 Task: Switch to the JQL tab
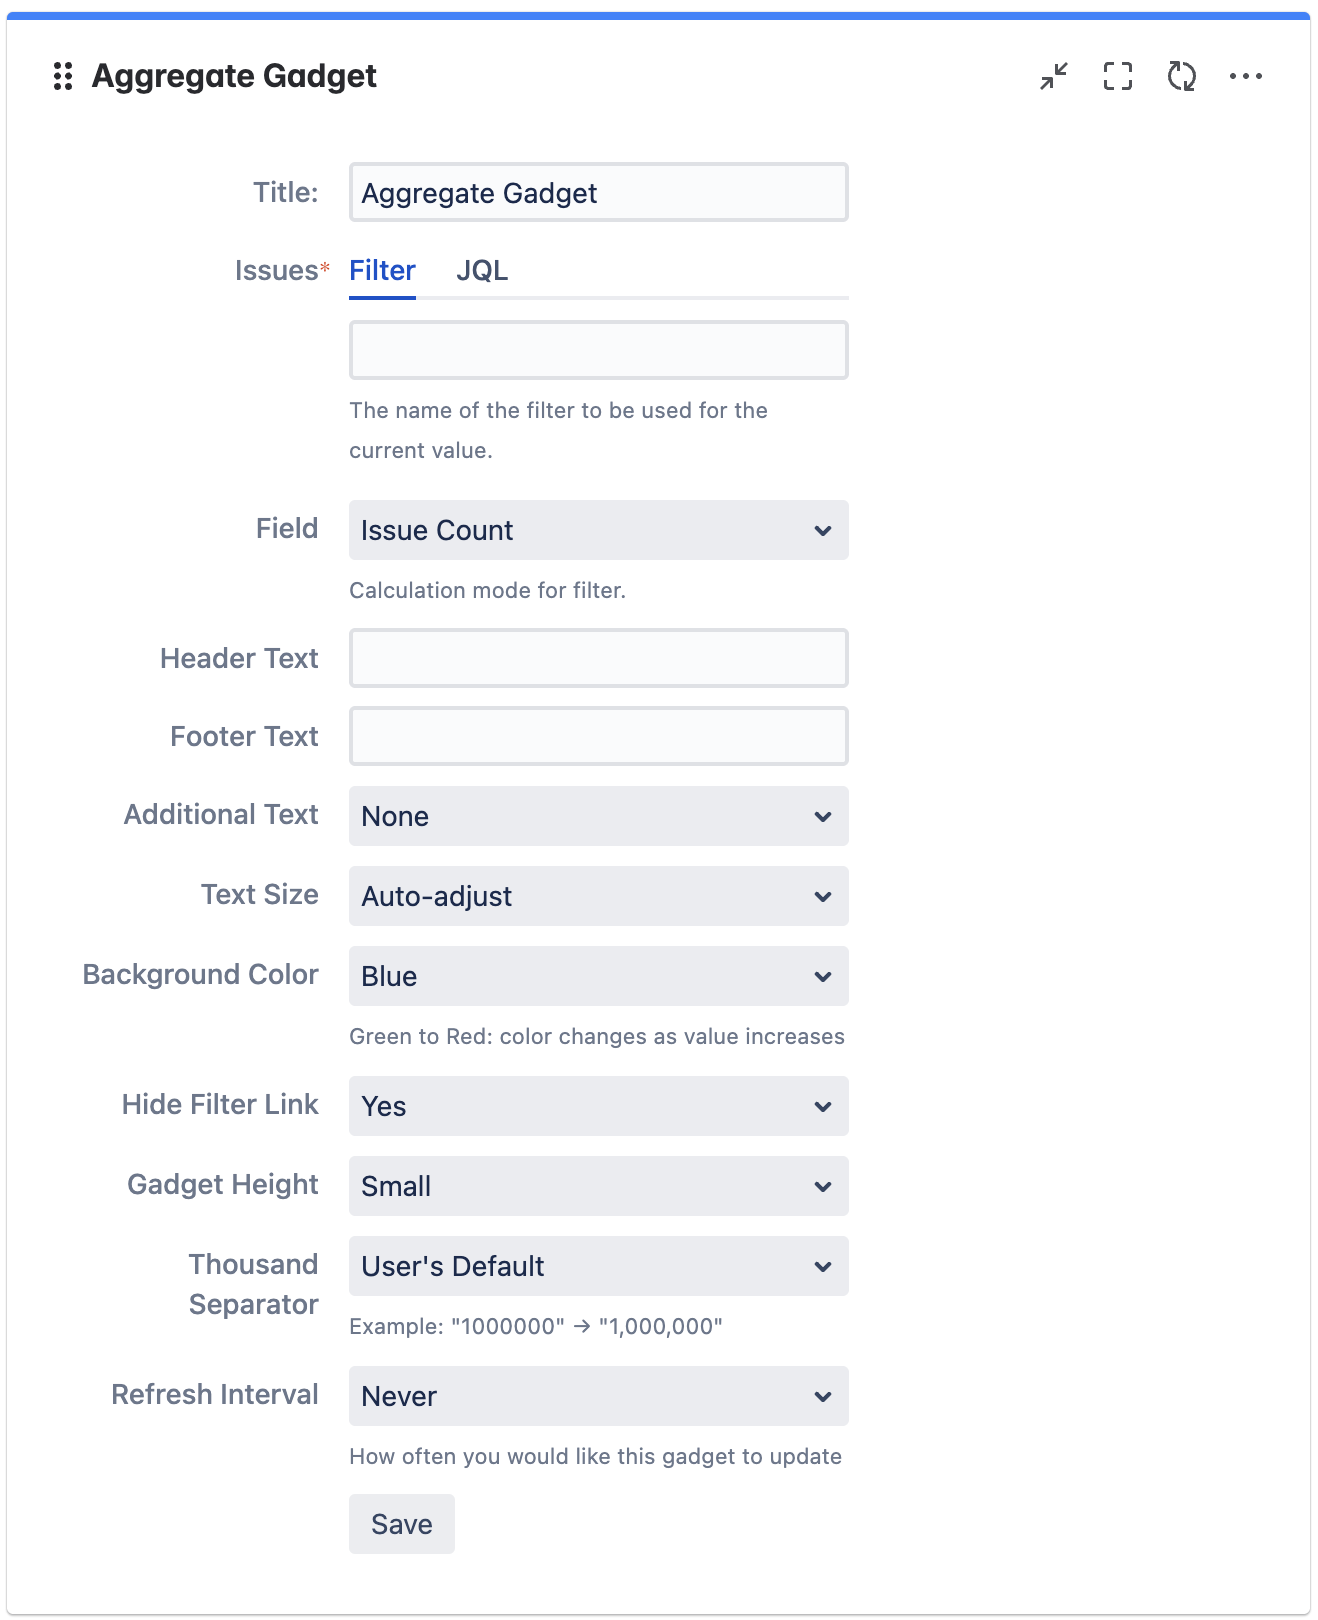coord(484,270)
